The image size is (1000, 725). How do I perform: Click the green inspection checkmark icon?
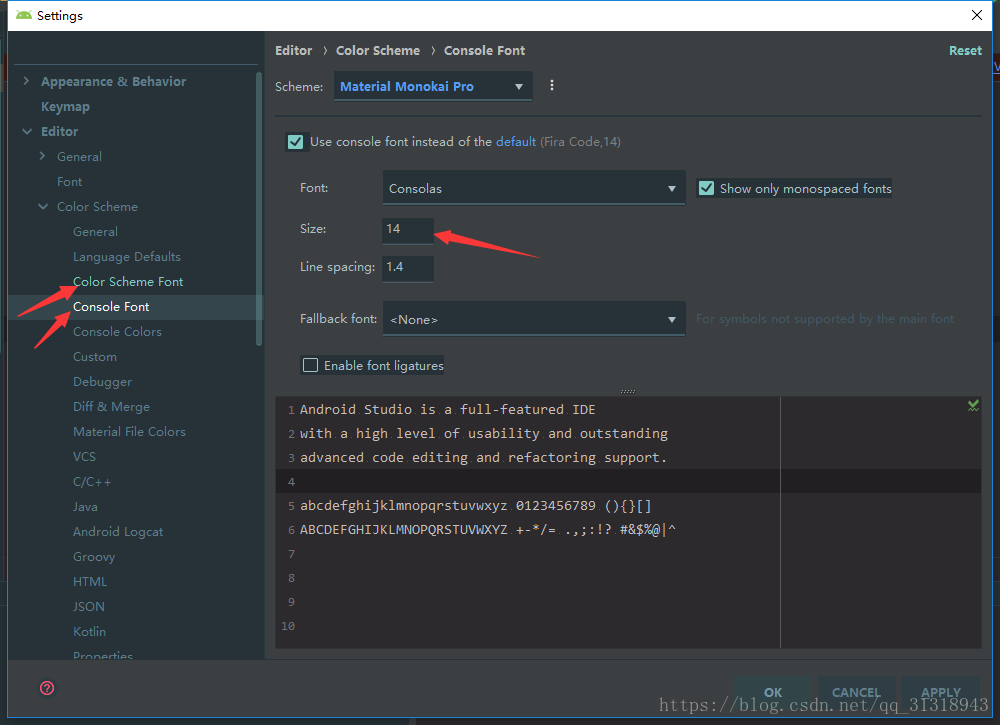973,406
